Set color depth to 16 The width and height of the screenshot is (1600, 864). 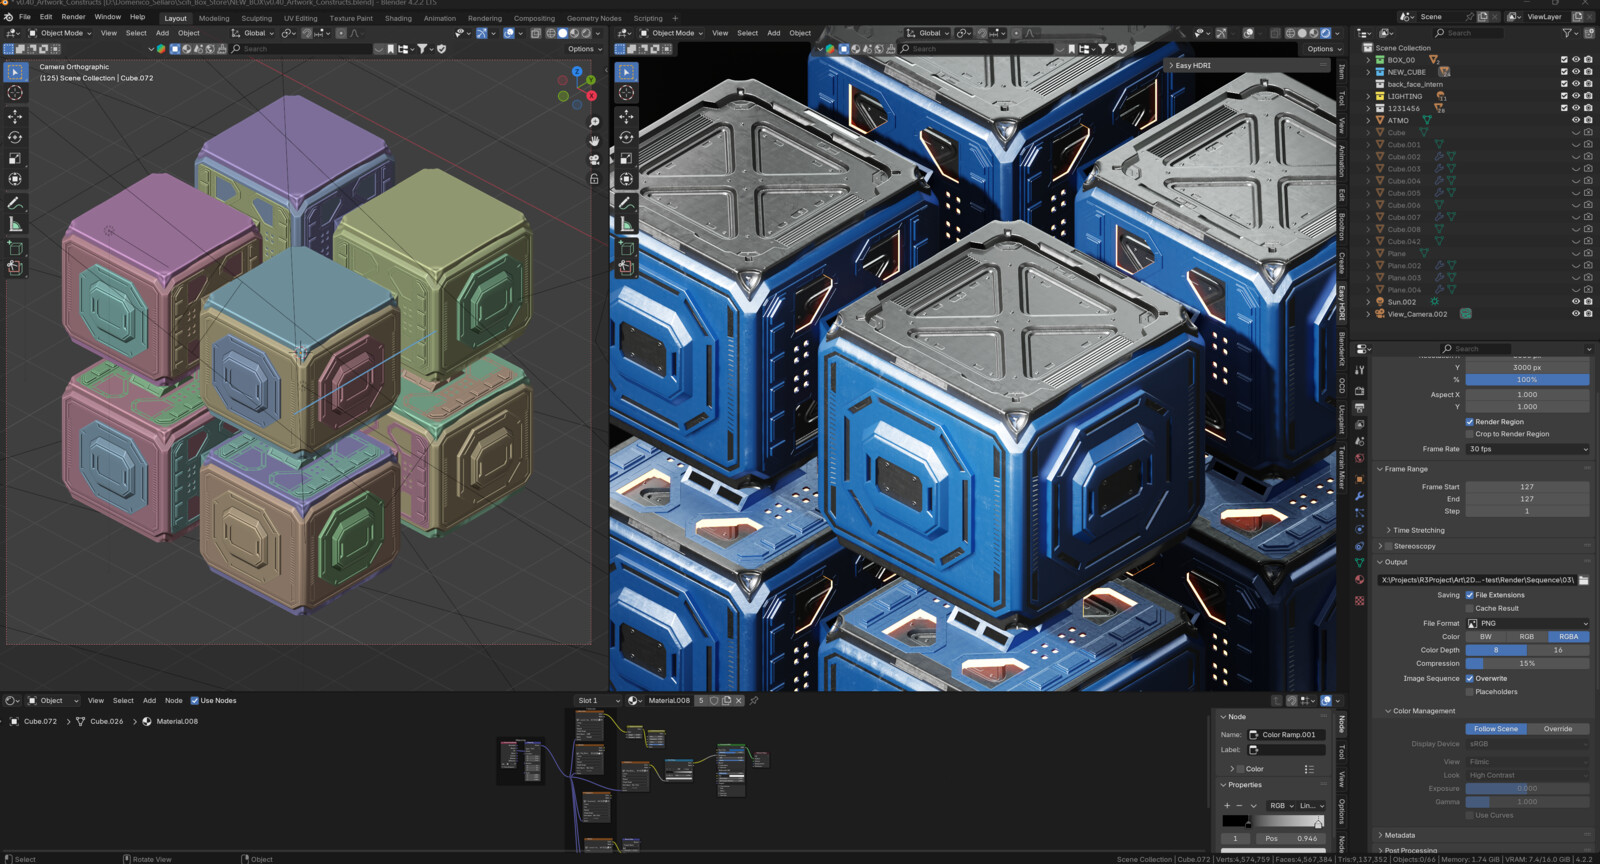[x=1558, y=650]
